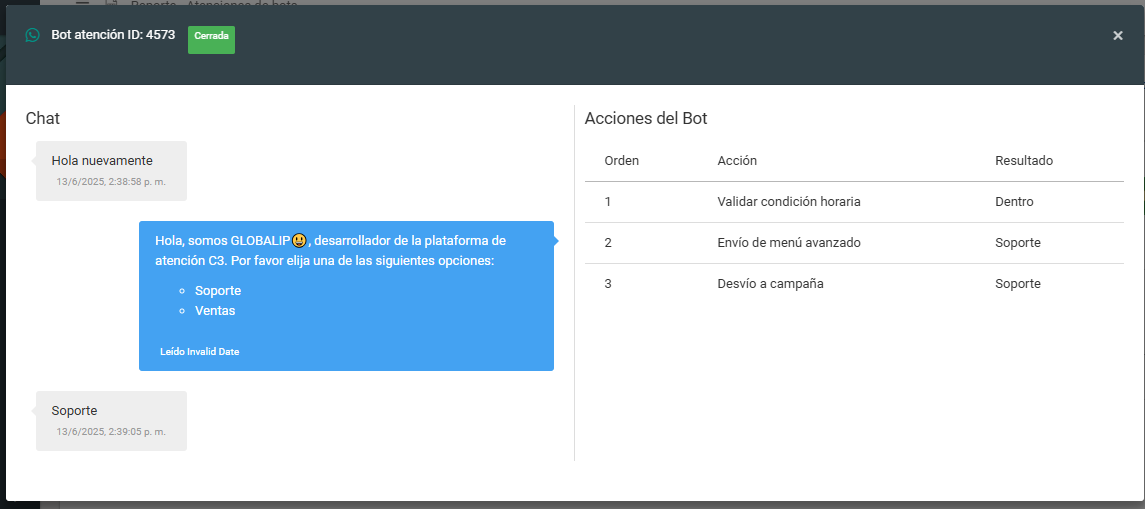1145x509 pixels.
Task: Select the 'Hola nuevamente' chat message
Action: pyautogui.click(x=102, y=160)
